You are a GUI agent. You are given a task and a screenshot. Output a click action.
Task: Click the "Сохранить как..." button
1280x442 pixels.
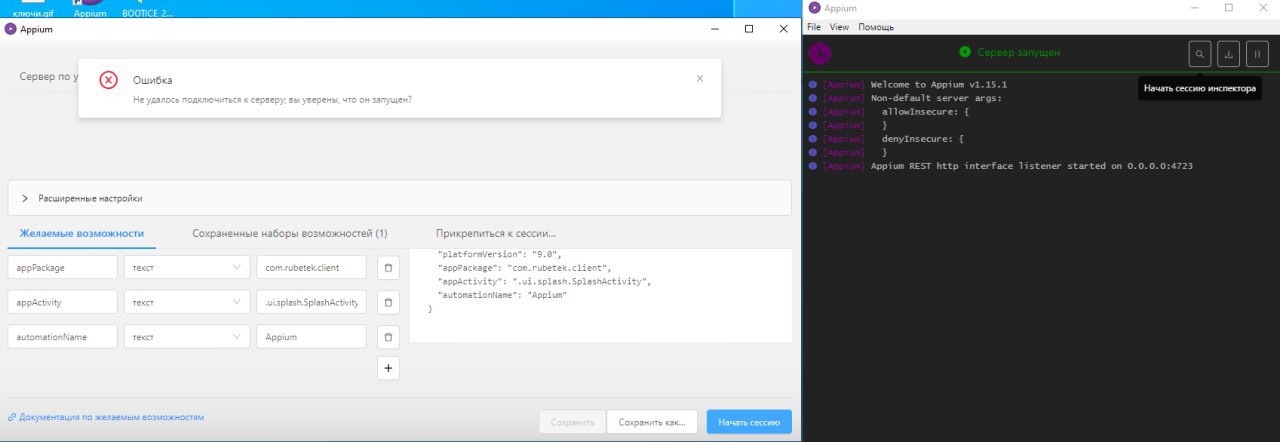651,422
